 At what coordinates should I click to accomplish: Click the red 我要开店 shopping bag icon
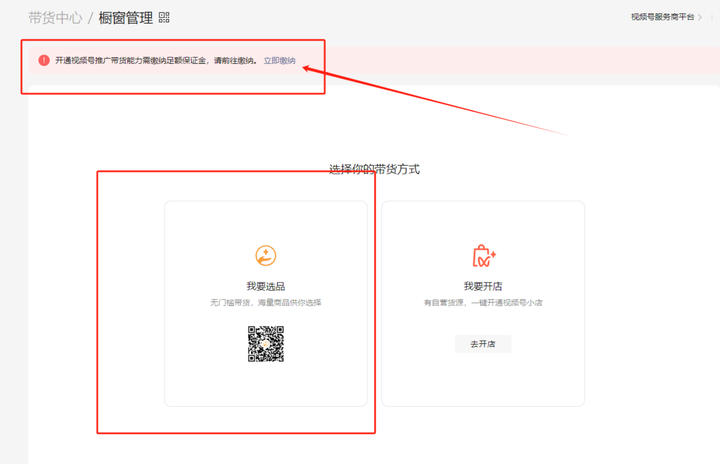tap(483, 257)
